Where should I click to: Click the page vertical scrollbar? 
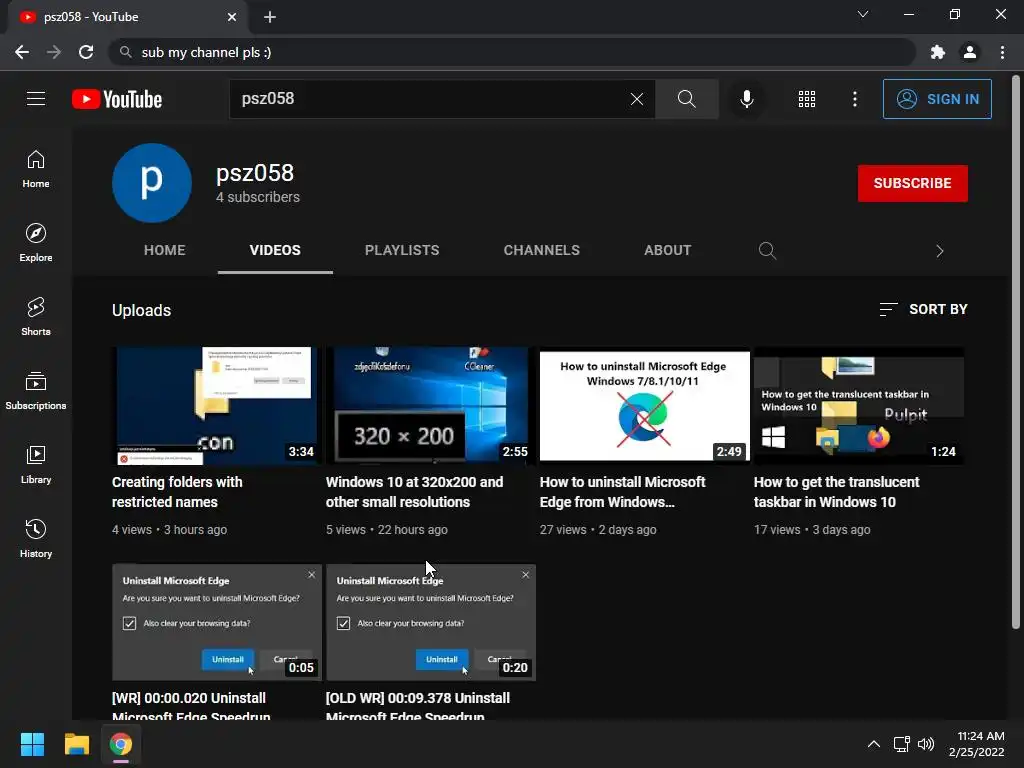[x=1016, y=353]
